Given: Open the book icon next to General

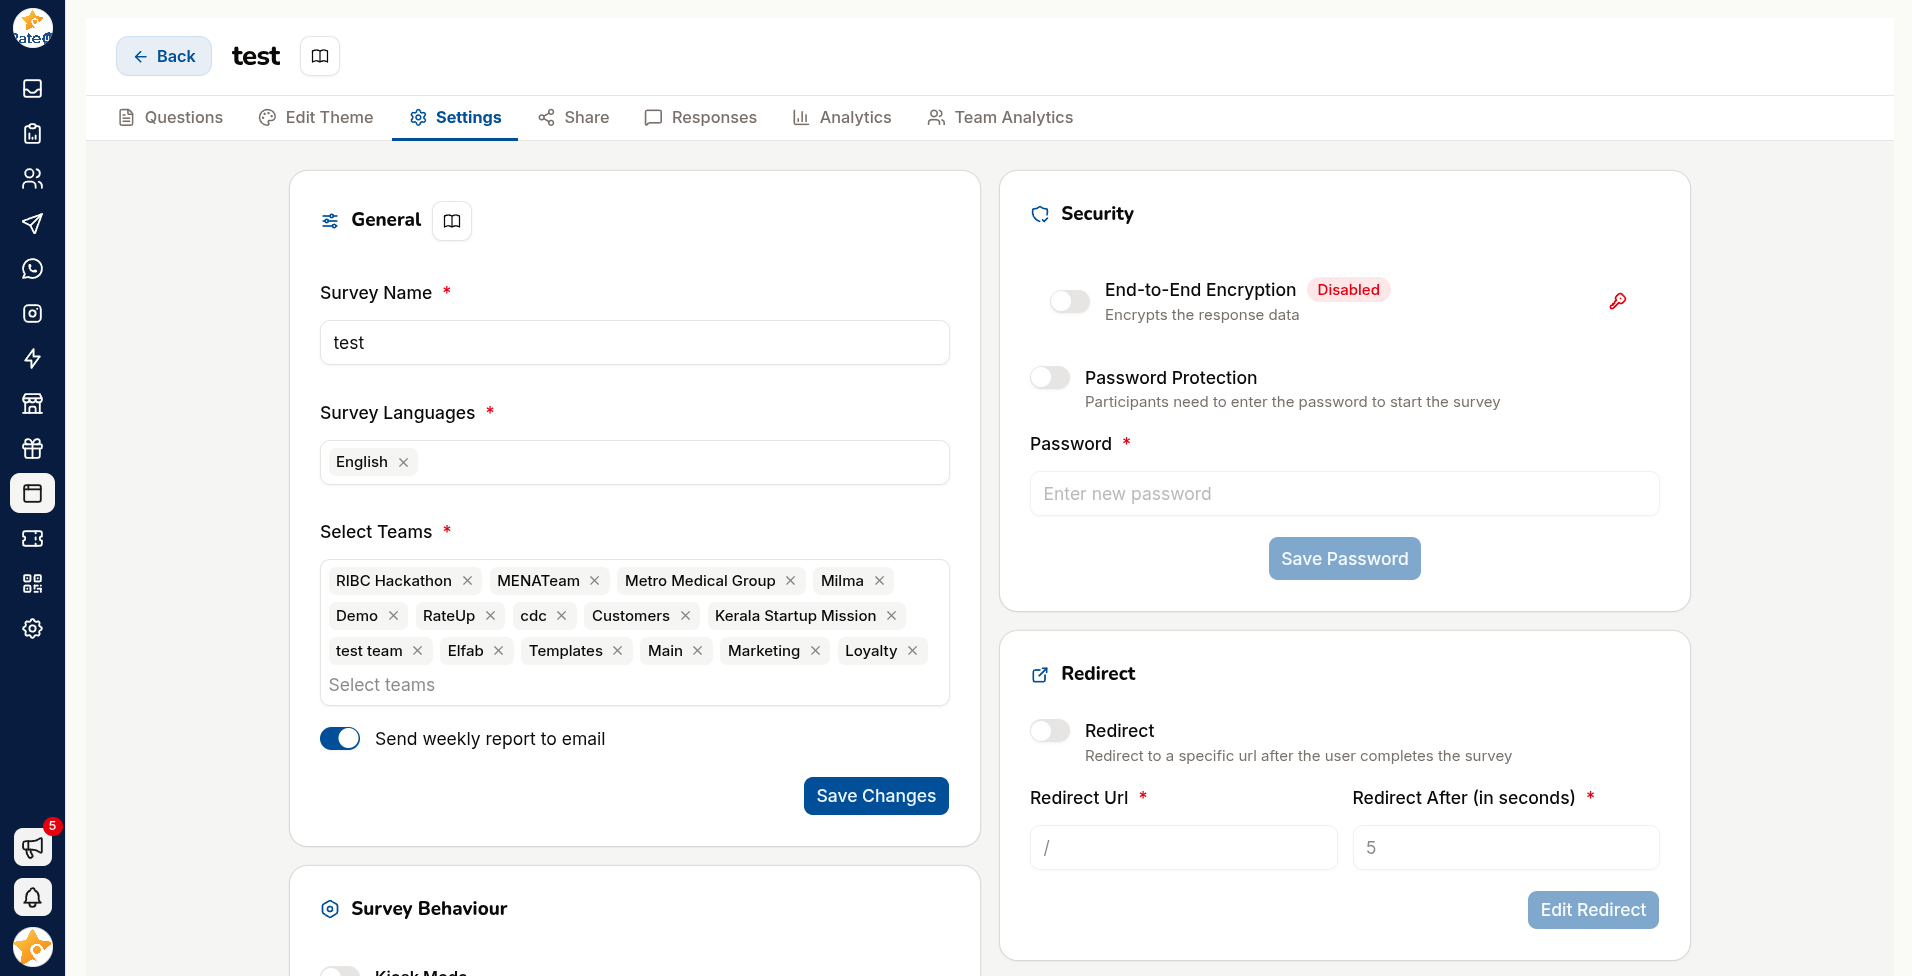Looking at the screenshot, I should coord(452,221).
